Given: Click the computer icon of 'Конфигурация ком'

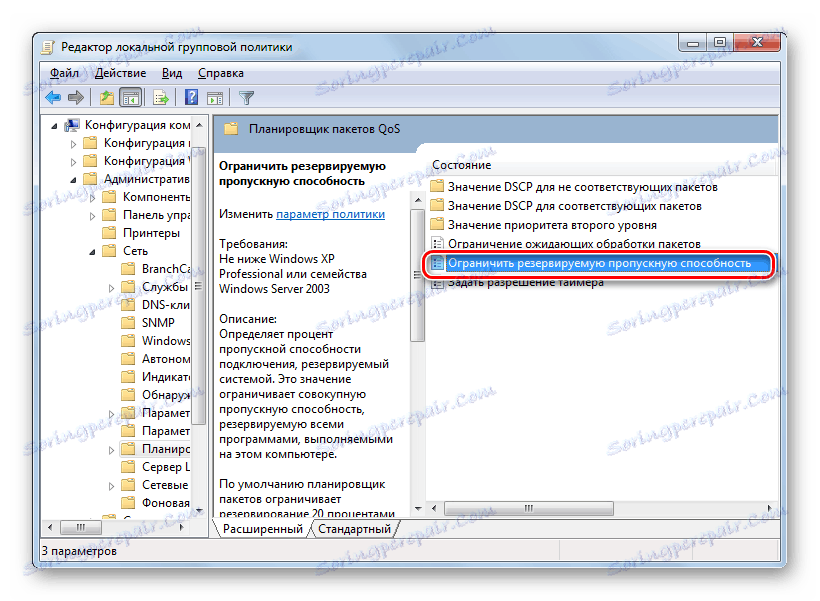Looking at the screenshot, I should [x=72, y=125].
